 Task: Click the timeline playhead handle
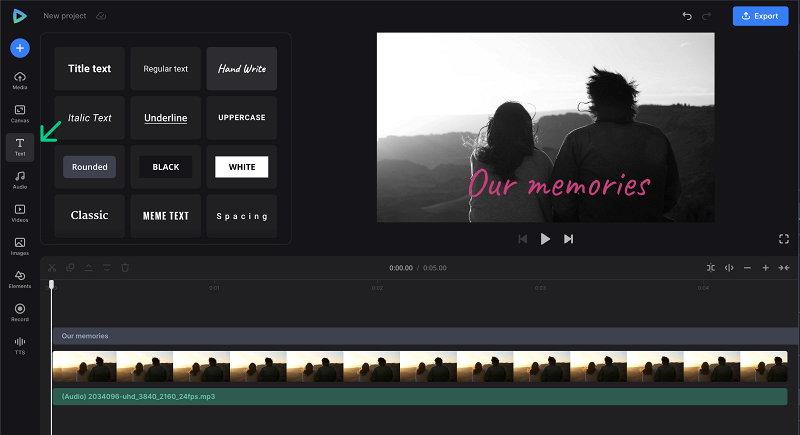[x=52, y=284]
